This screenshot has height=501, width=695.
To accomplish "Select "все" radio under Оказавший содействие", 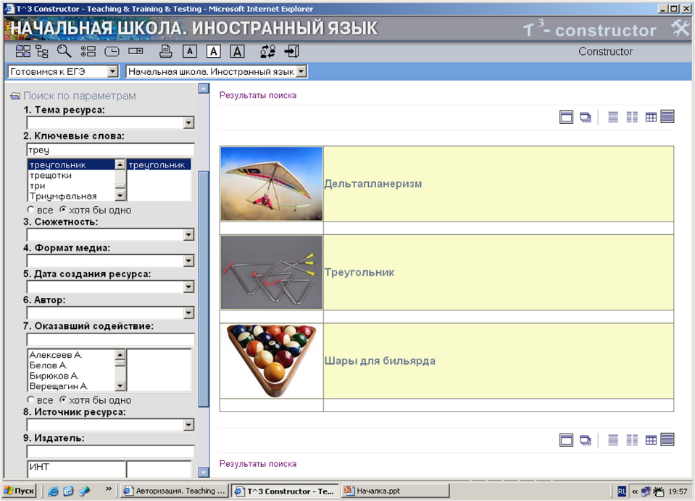I will (x=30, y=400).
